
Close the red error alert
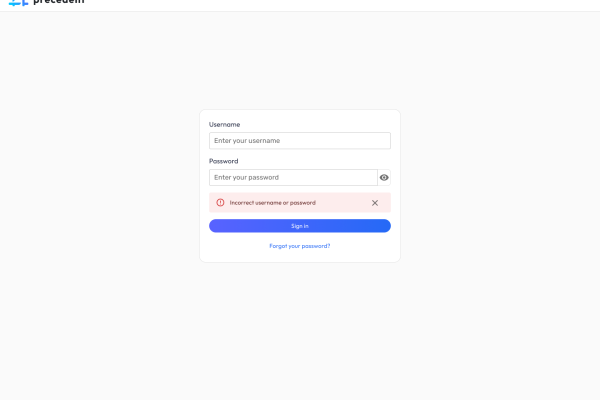375,202
